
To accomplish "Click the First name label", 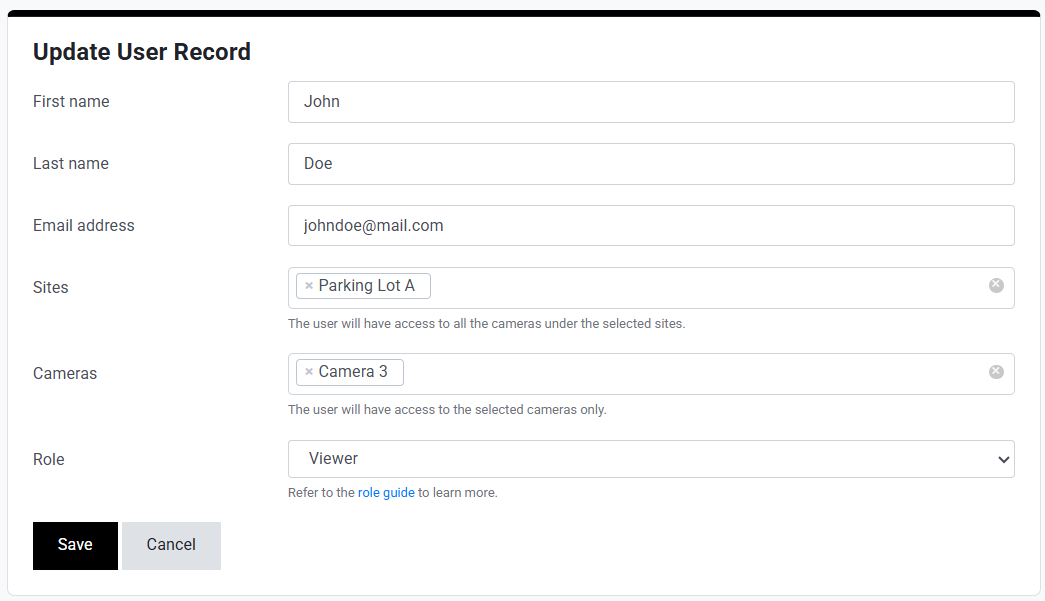I will [71, 102].
